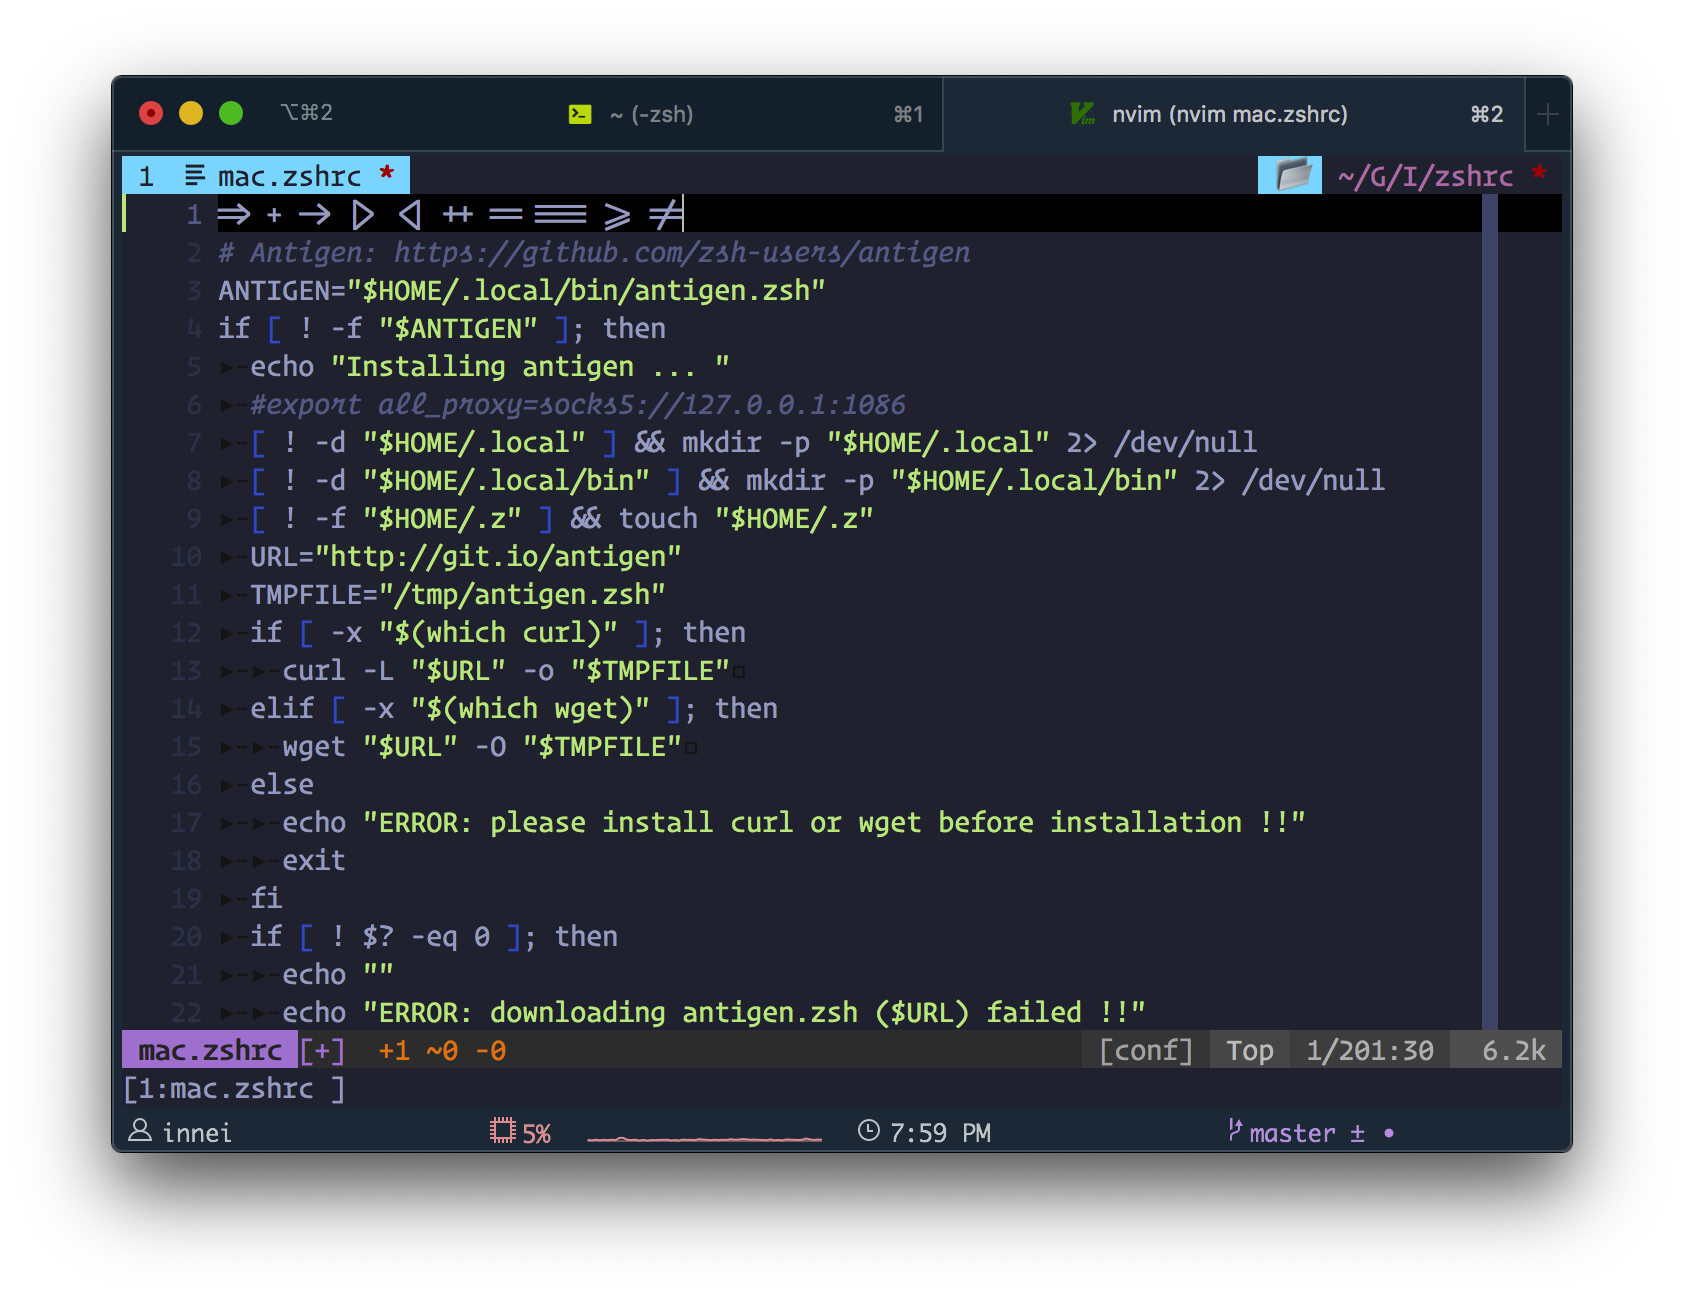
Task: Click the URL="http://git.io/antigen" line
Action: tap(466, 557)
